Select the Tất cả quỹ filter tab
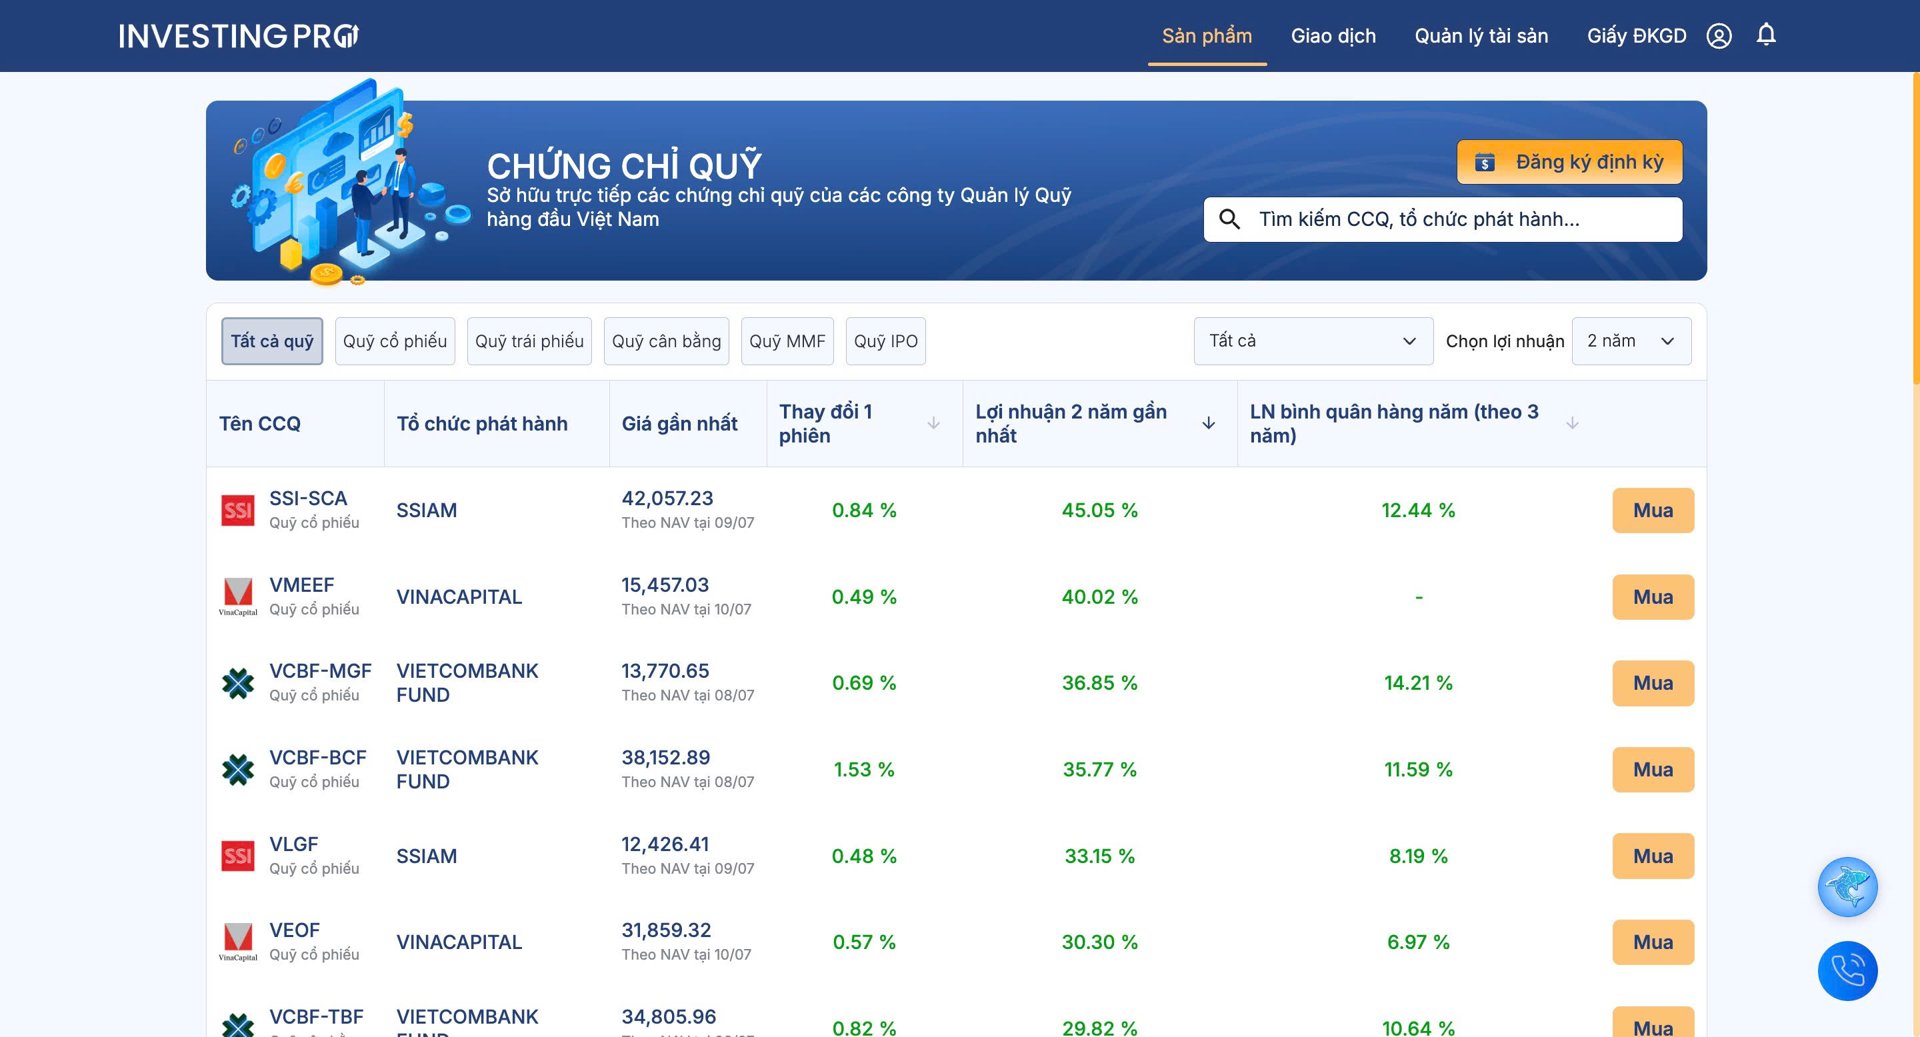1920x1037 pixels. 272,341
